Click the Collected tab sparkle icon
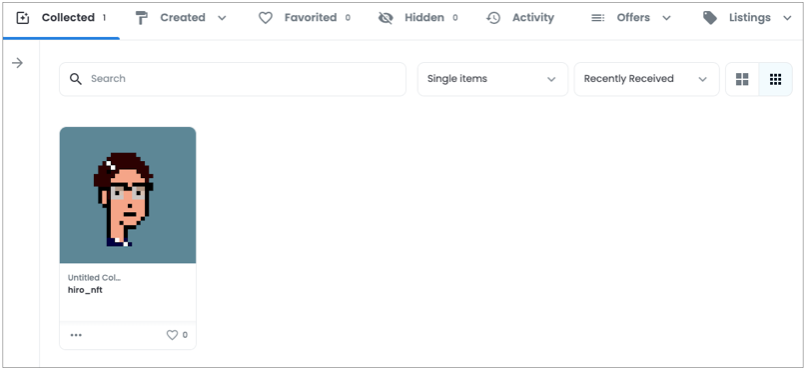Screen dimensions: 807x369 click(23, 18)
